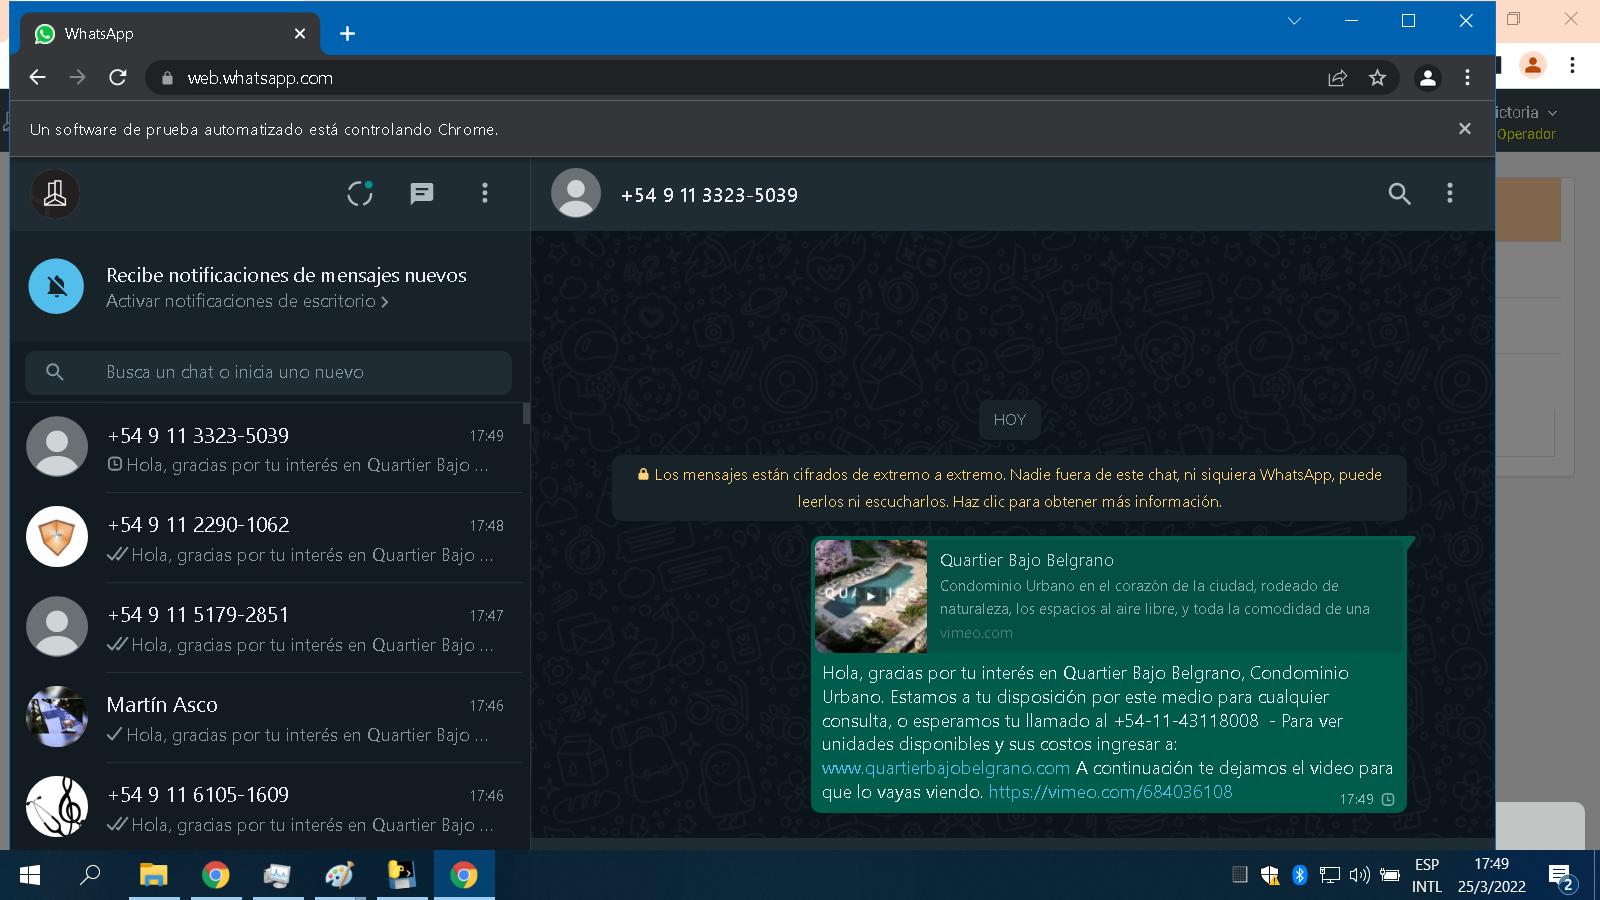The image size is (1600, 900).
Task: Click contact number in conversation header
Action: [x=709, y=195]
